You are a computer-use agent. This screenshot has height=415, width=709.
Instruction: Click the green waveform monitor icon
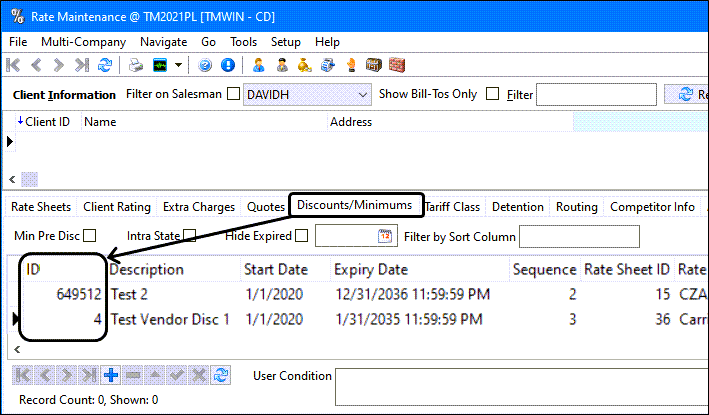160,65
